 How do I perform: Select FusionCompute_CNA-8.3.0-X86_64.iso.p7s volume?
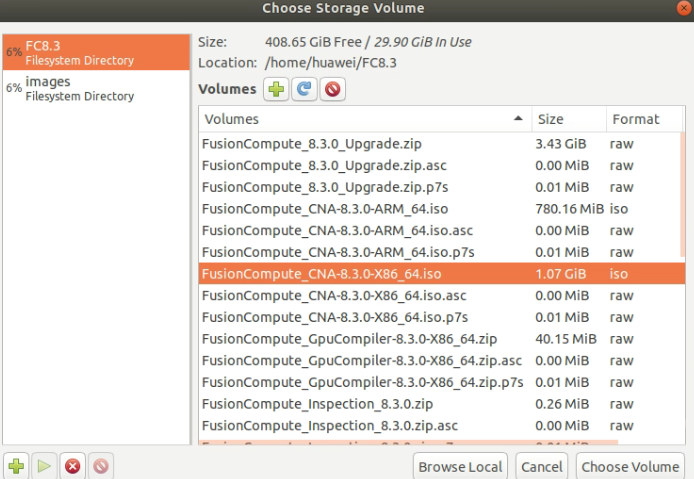click(x=440, y=317)
